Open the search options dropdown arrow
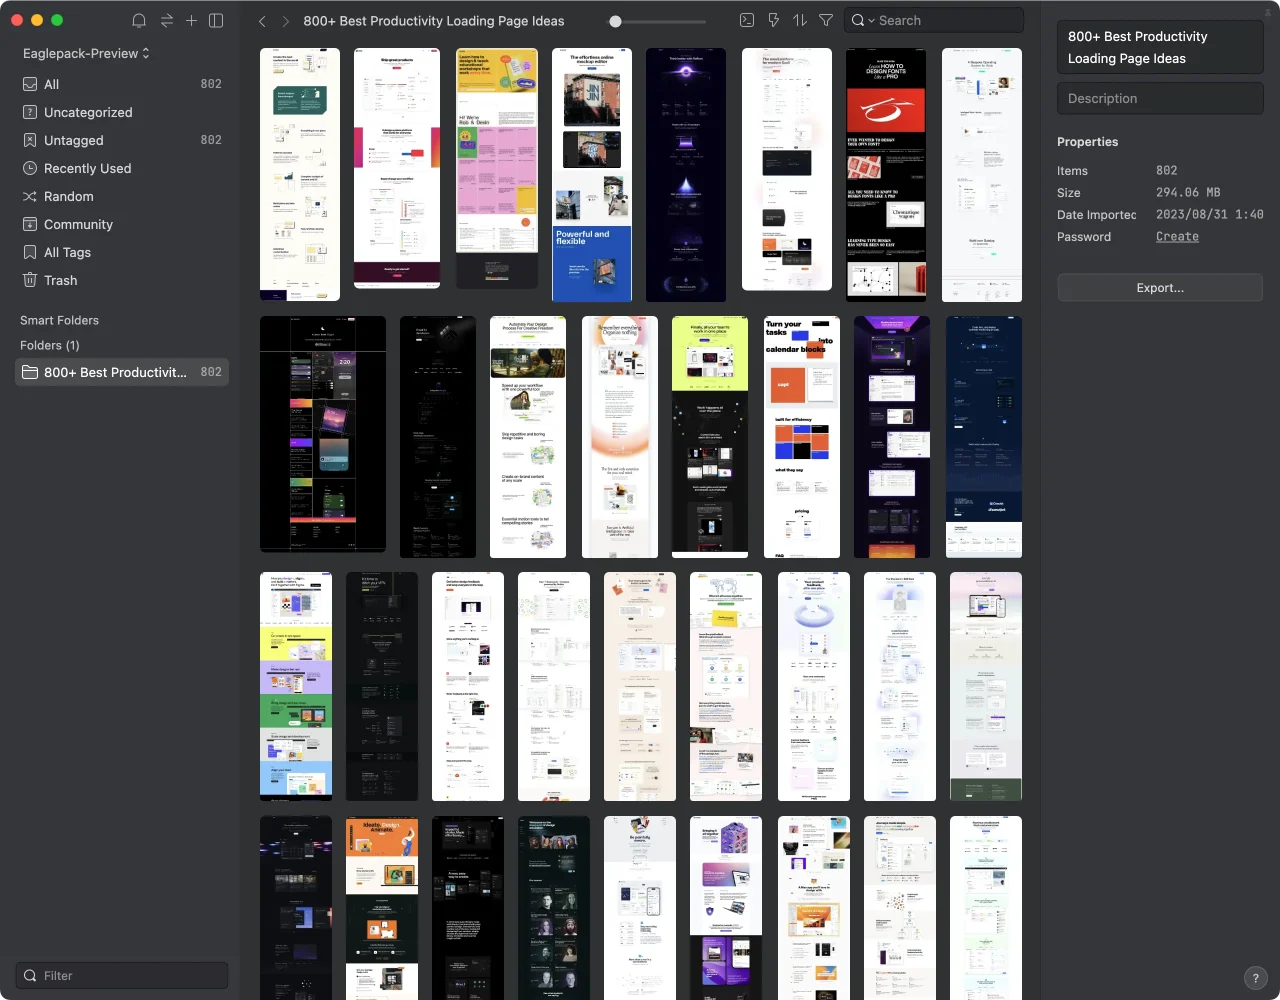 point(871,21)
